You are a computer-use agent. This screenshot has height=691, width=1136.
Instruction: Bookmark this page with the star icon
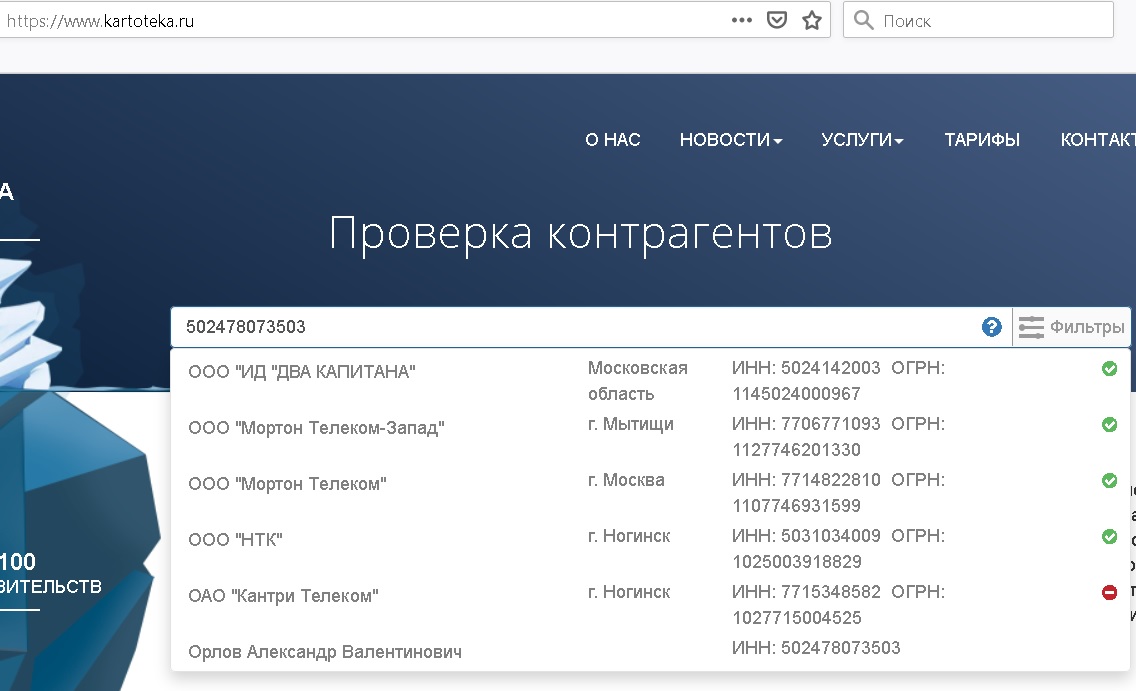point(812,20)
